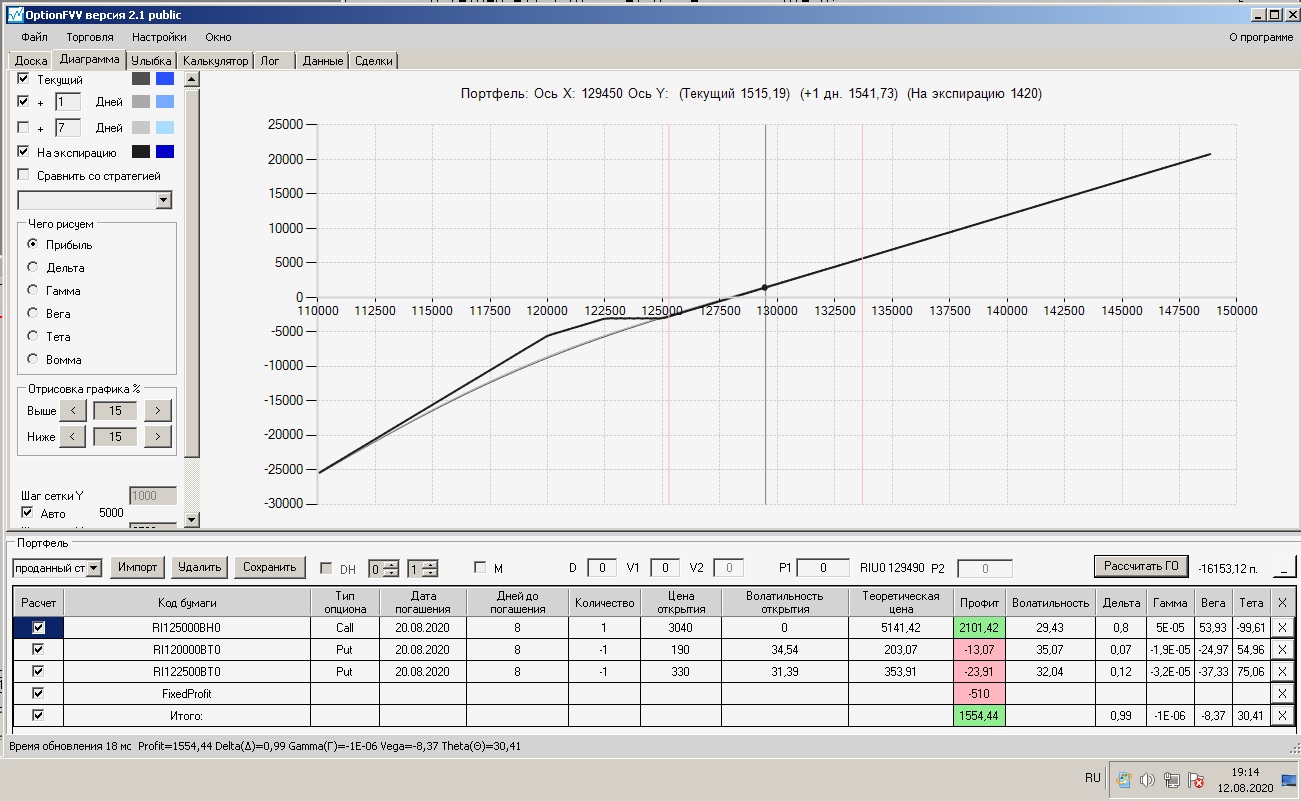Expand the проданный ст portfolio dropdown

click(x=94, y=568)
